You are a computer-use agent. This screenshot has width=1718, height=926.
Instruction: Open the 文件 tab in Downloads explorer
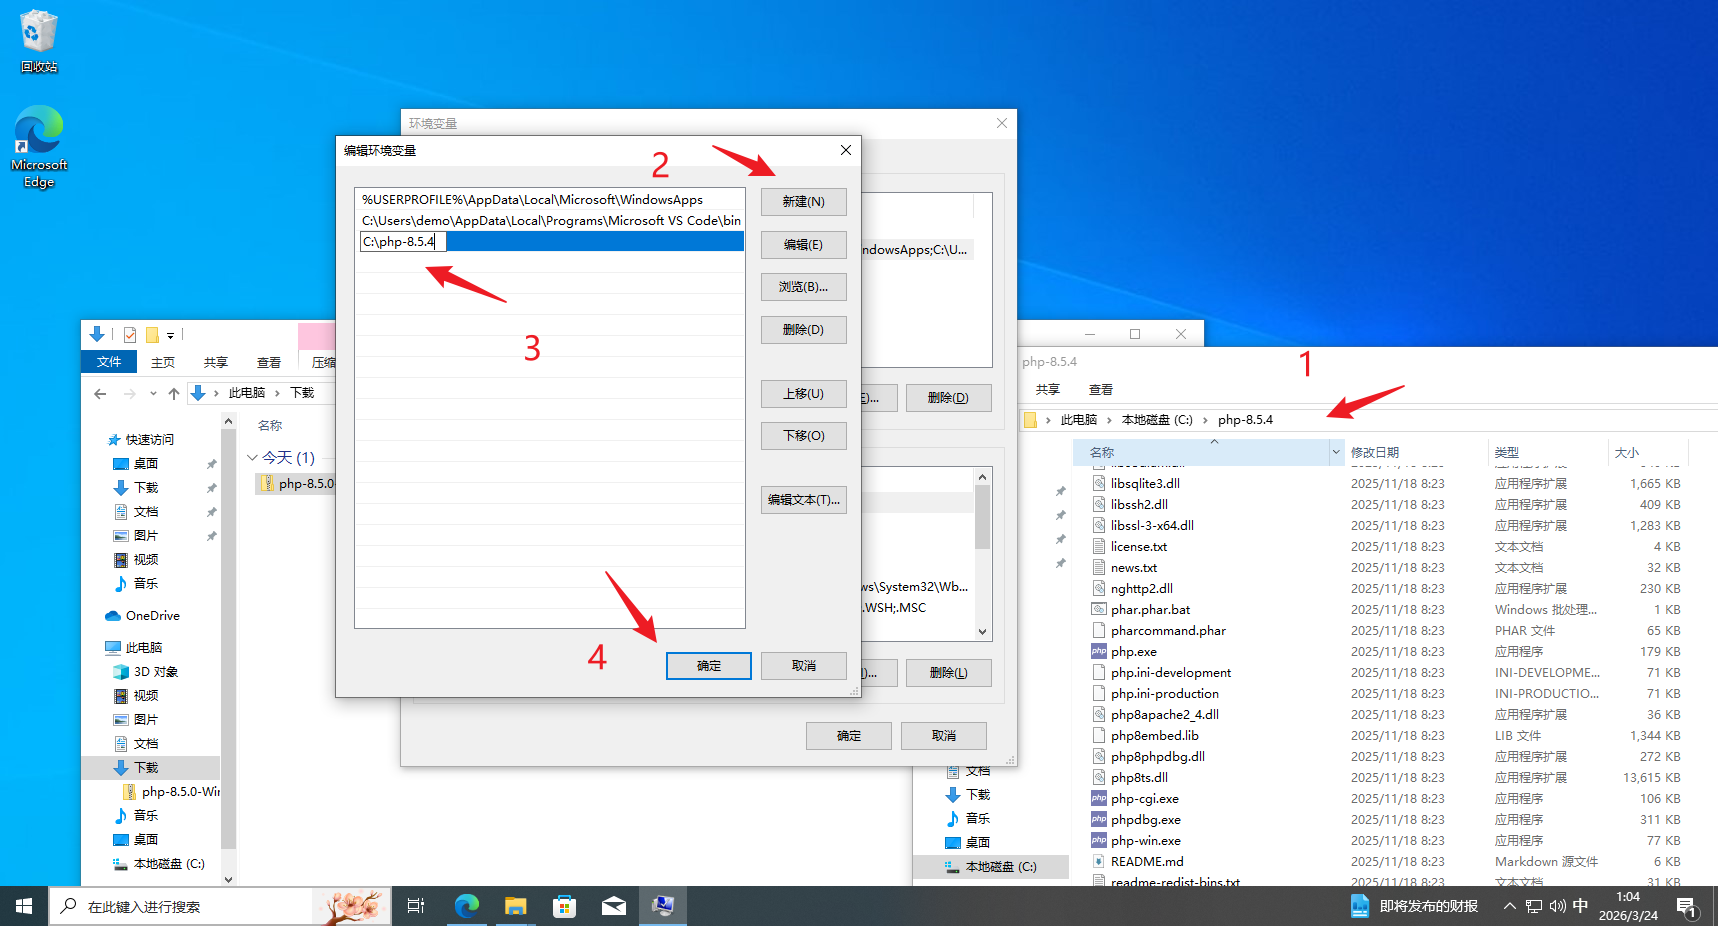(109, 362)
